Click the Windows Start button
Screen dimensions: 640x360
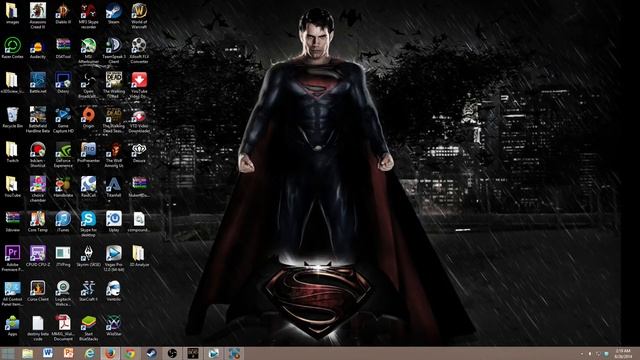(7, 353)
